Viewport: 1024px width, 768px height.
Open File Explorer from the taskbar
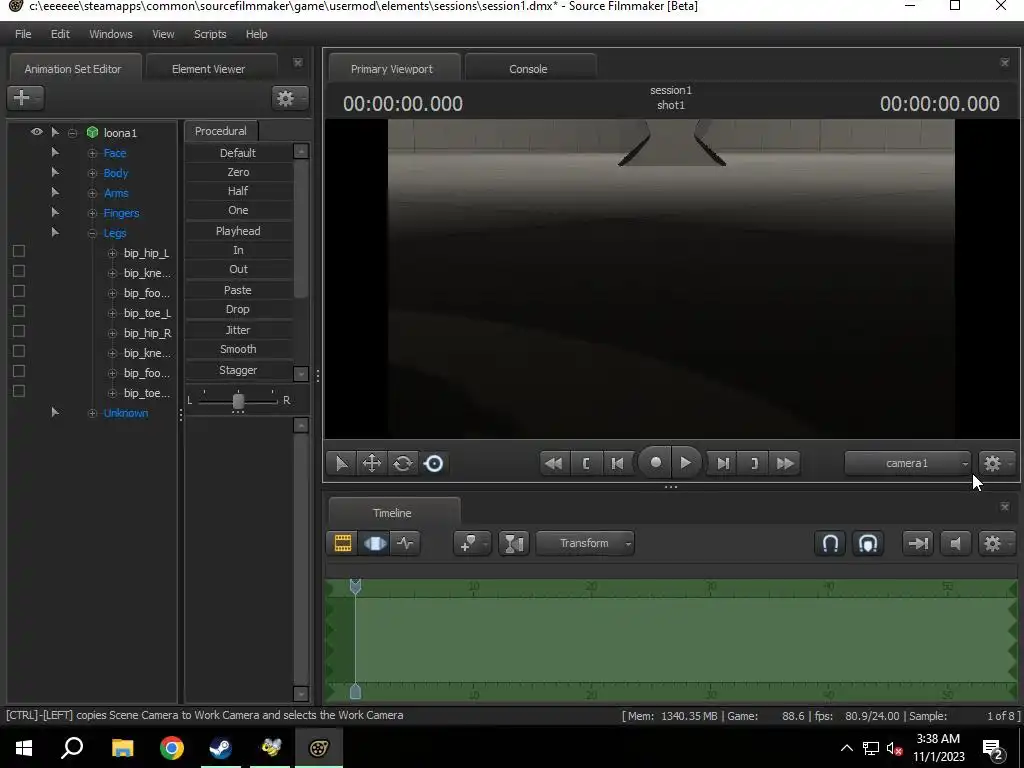[x=122, y=748]
